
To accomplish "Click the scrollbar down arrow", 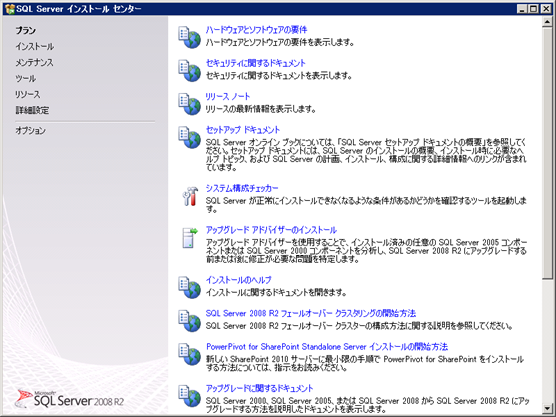I will 547,408.
